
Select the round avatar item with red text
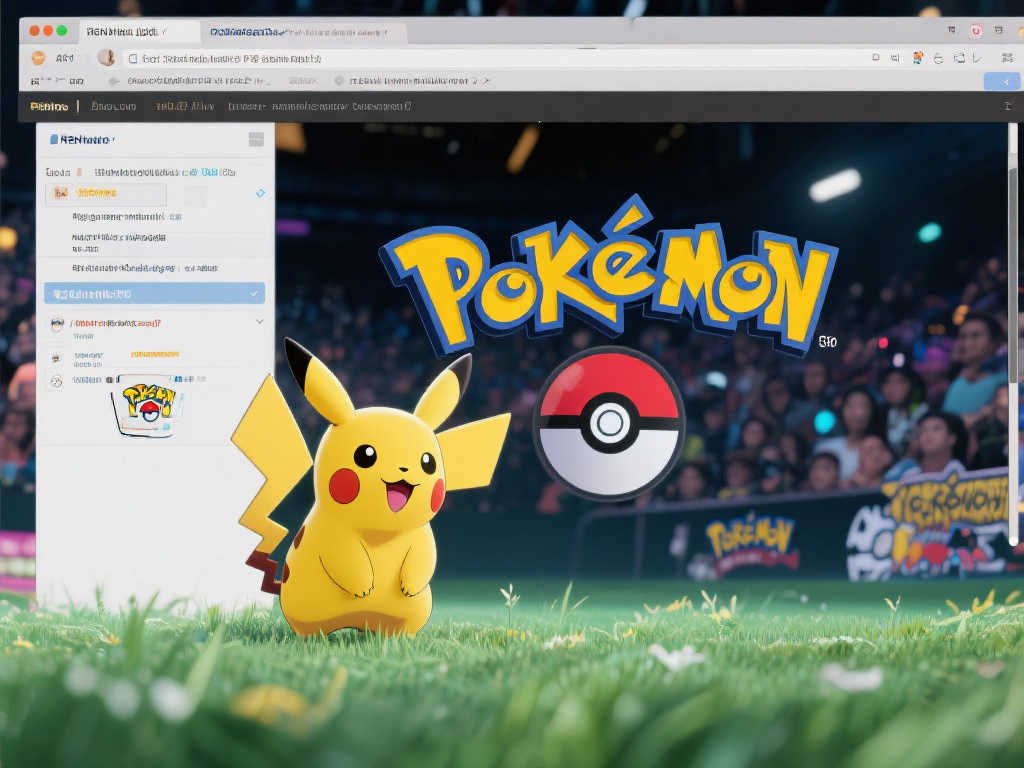tap(57, 323)
